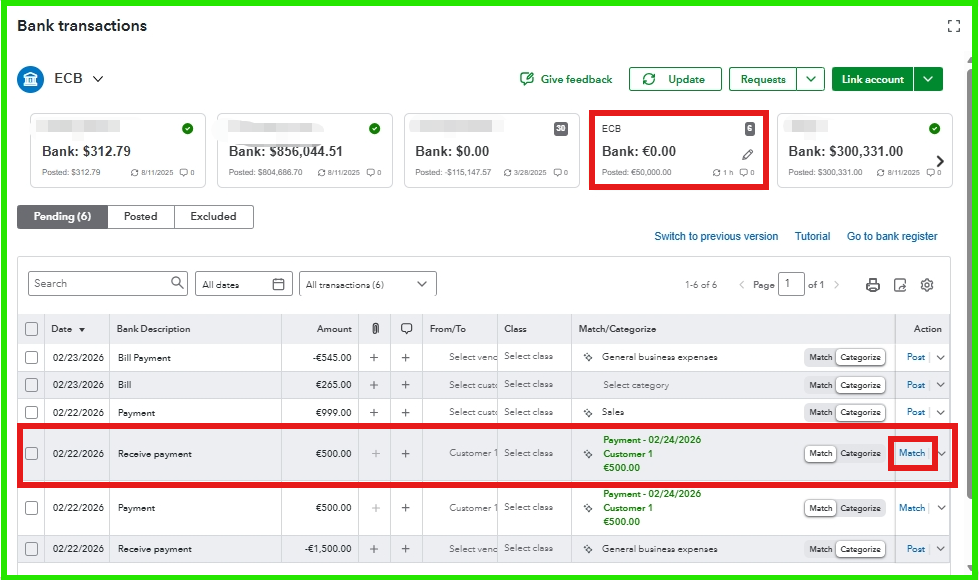The image size is (979, 580).
Task: Click the print icon above the table
Action: 872,285
